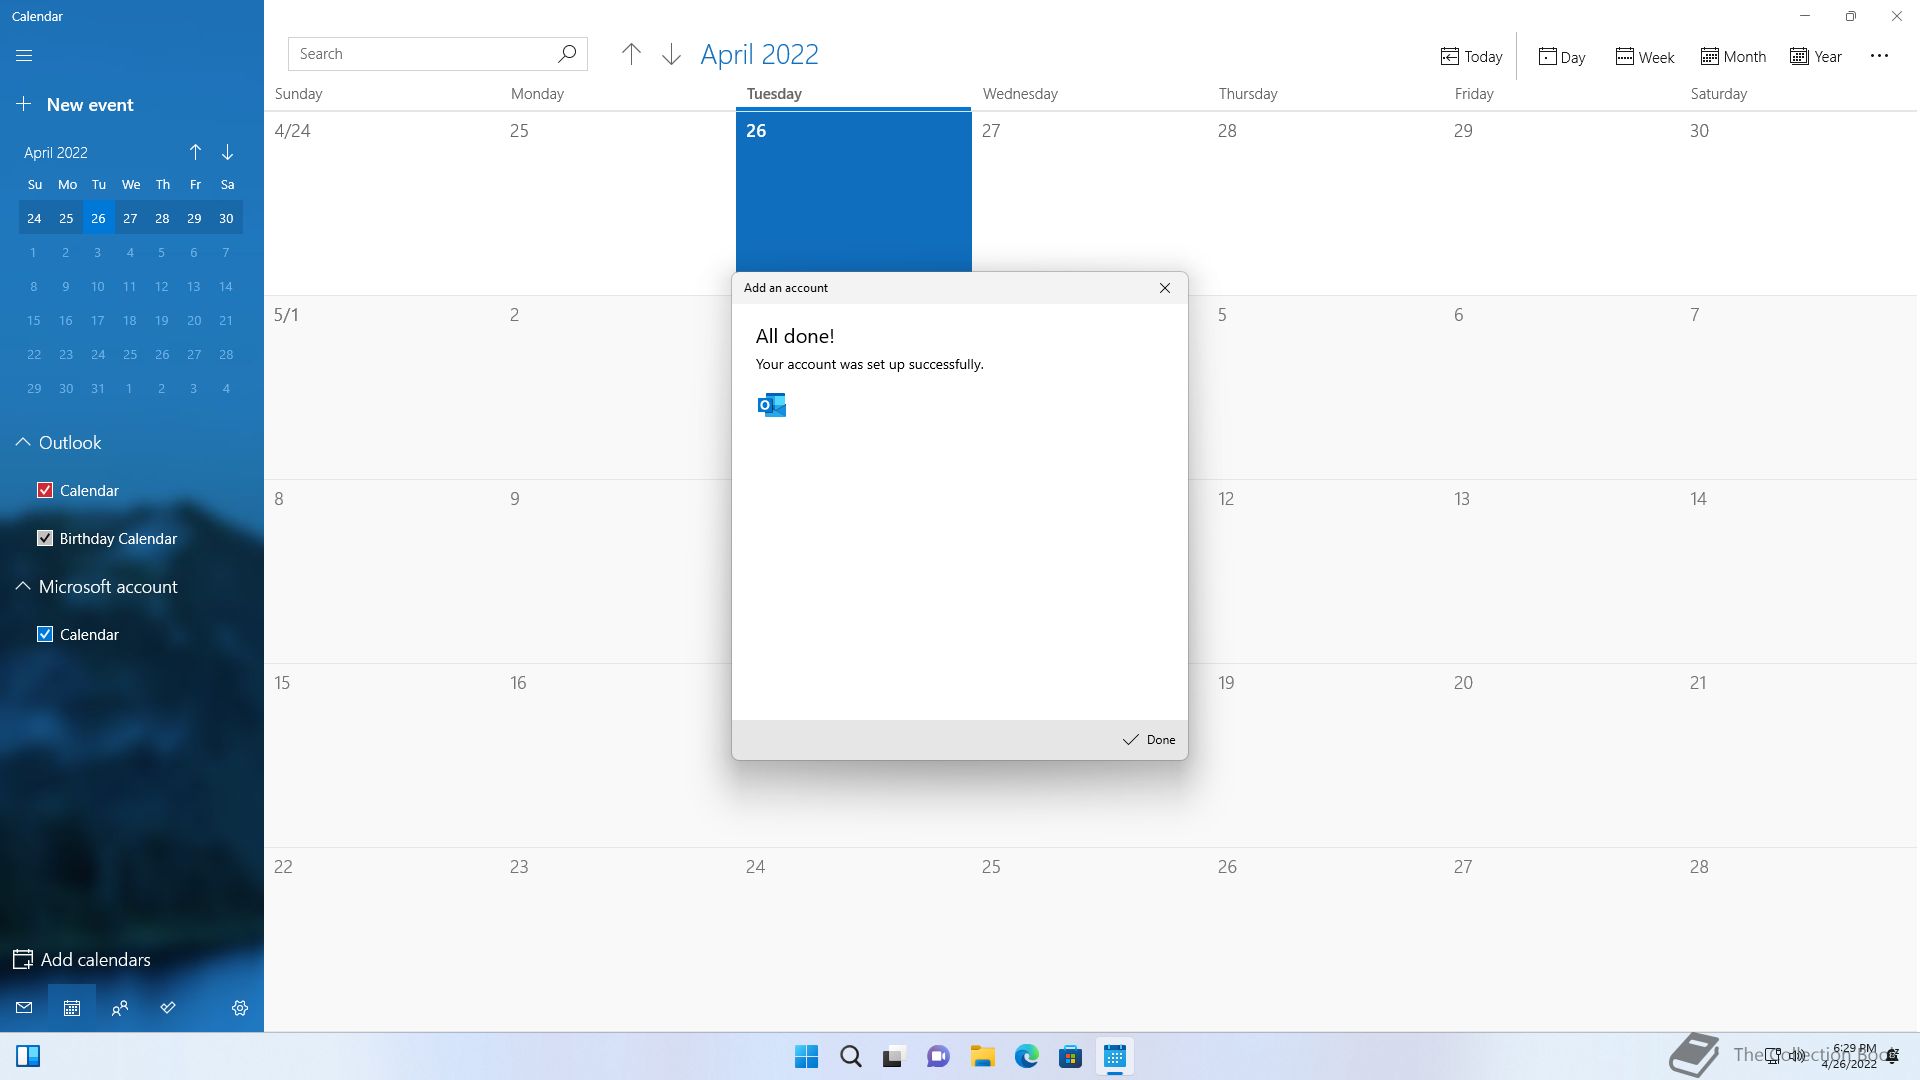Uncheck Microsoft account Calendar checkbox
Screen dimensions: 1920x1080
coord(45,634)
